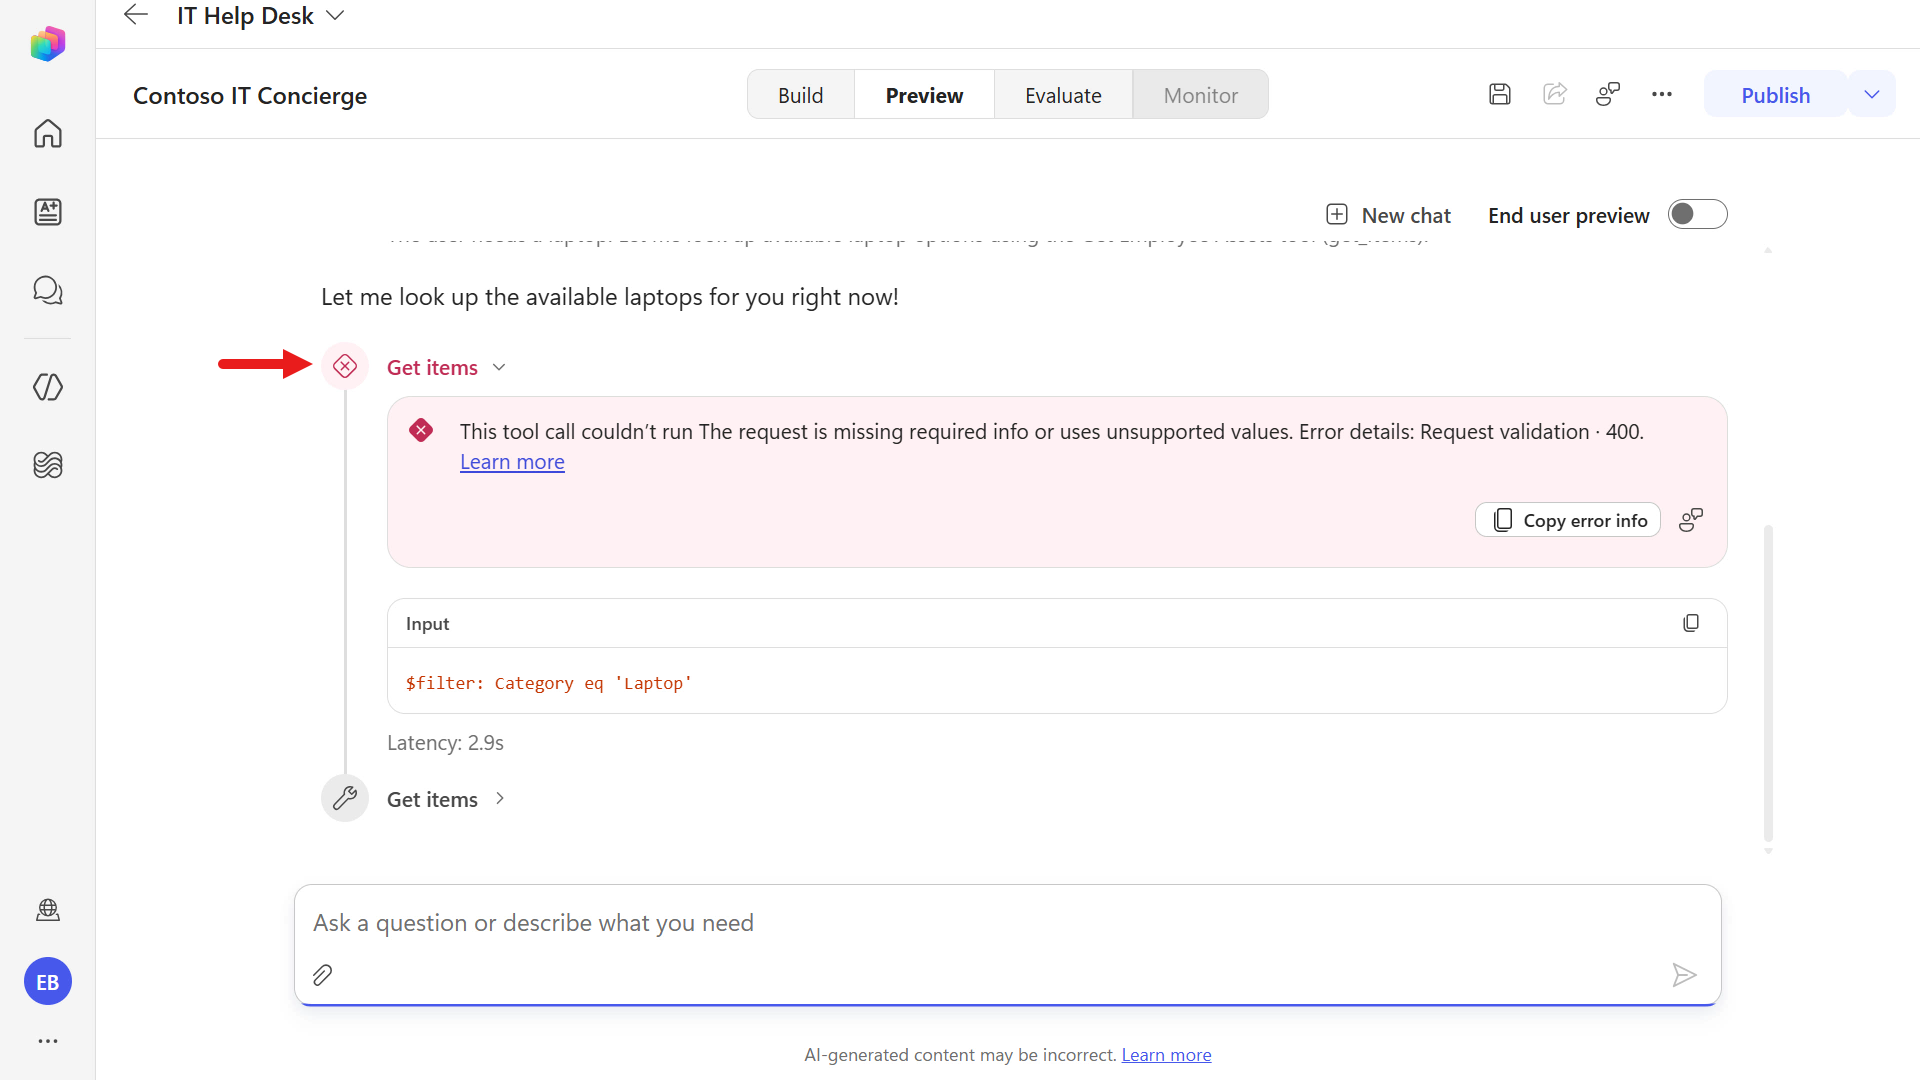This screenshot has height=1080, width=1920.
Task: Open the Evaluate tab
Action: tap(1063, 95)
